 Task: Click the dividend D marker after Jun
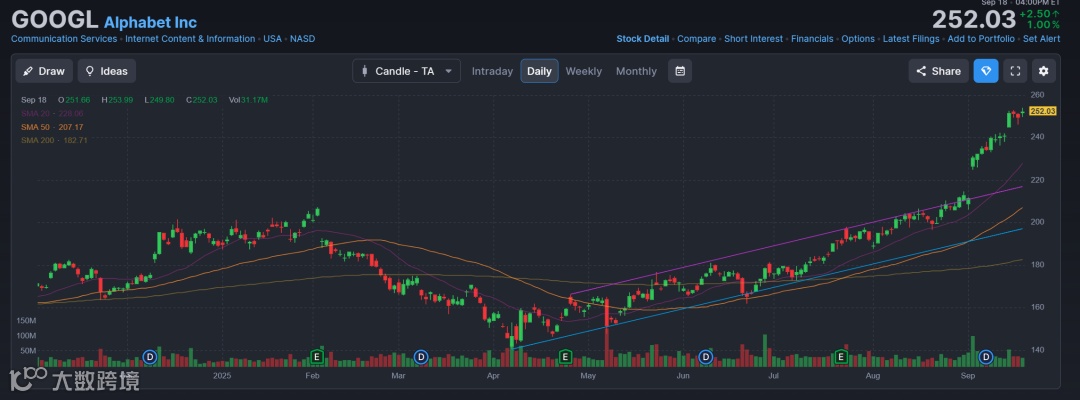click(x=705, y=357)
